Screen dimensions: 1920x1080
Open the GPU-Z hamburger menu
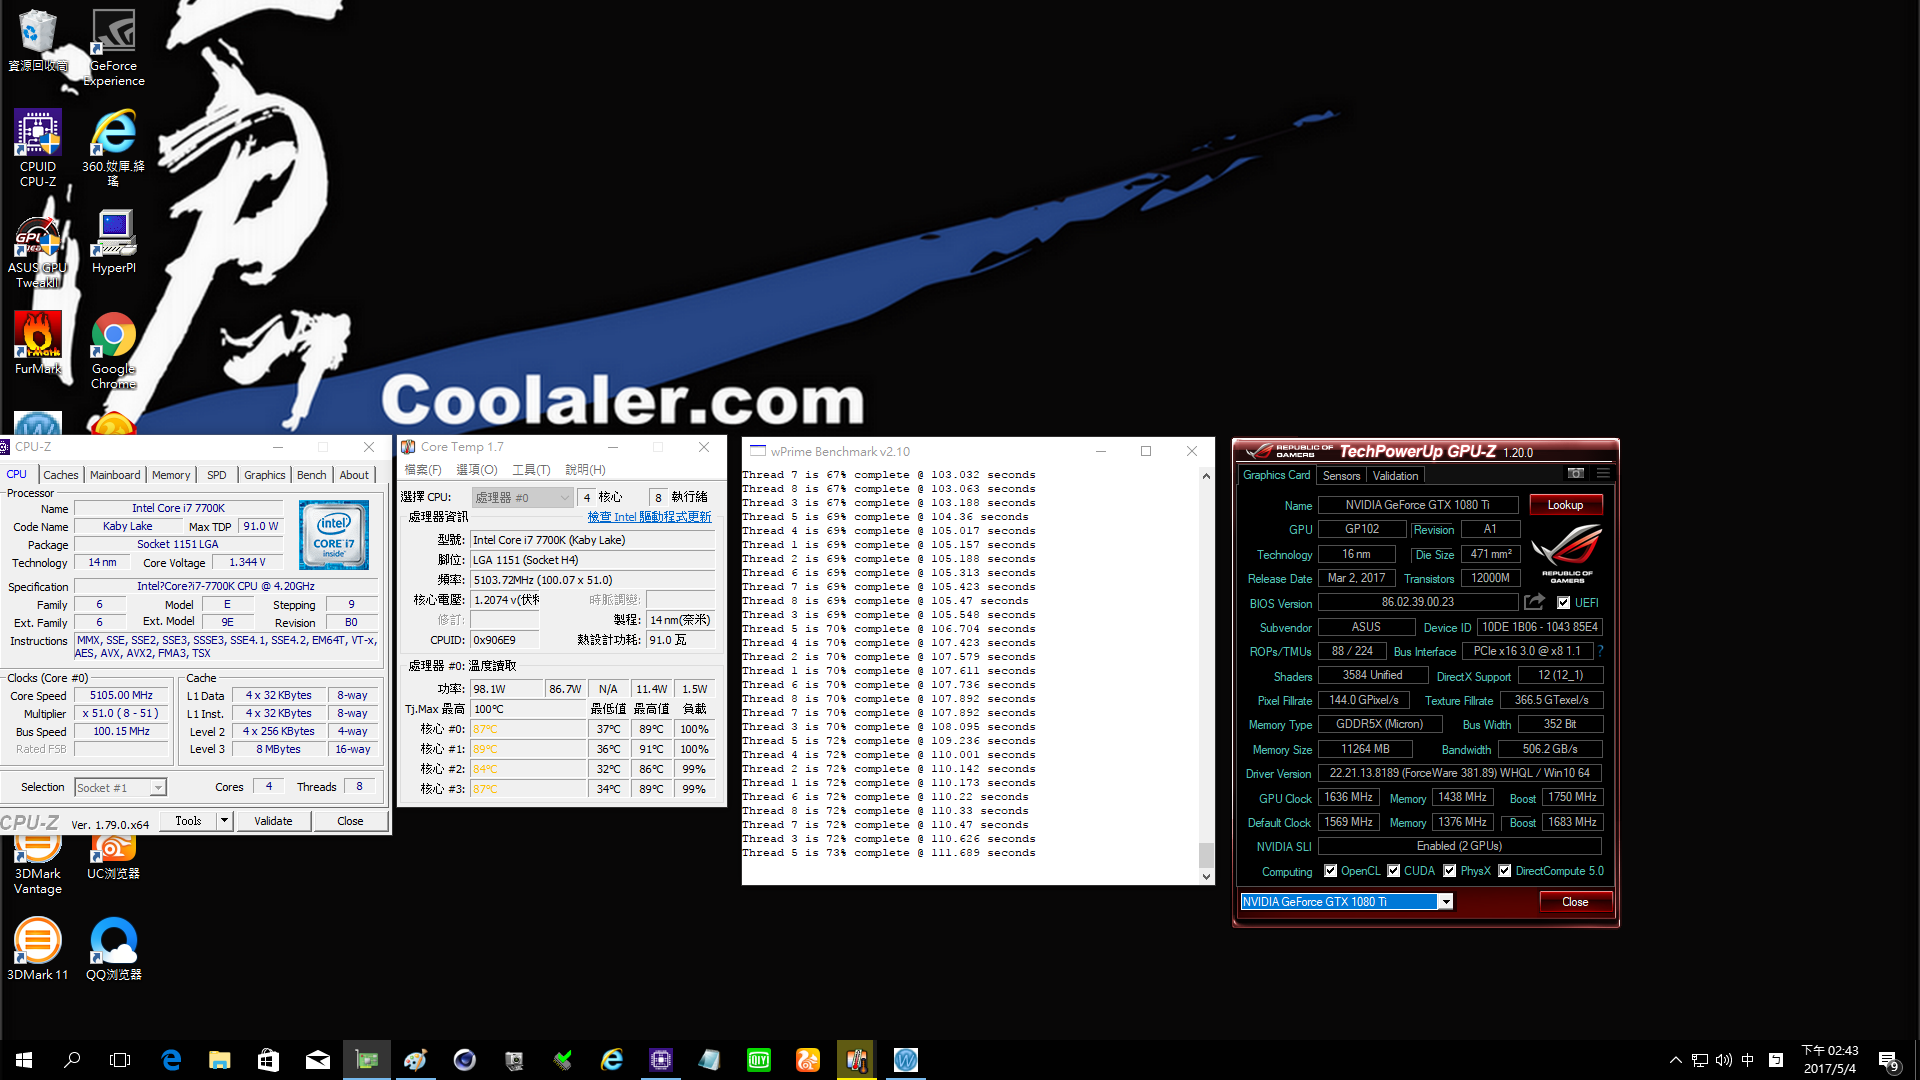tap(1603, 474)
